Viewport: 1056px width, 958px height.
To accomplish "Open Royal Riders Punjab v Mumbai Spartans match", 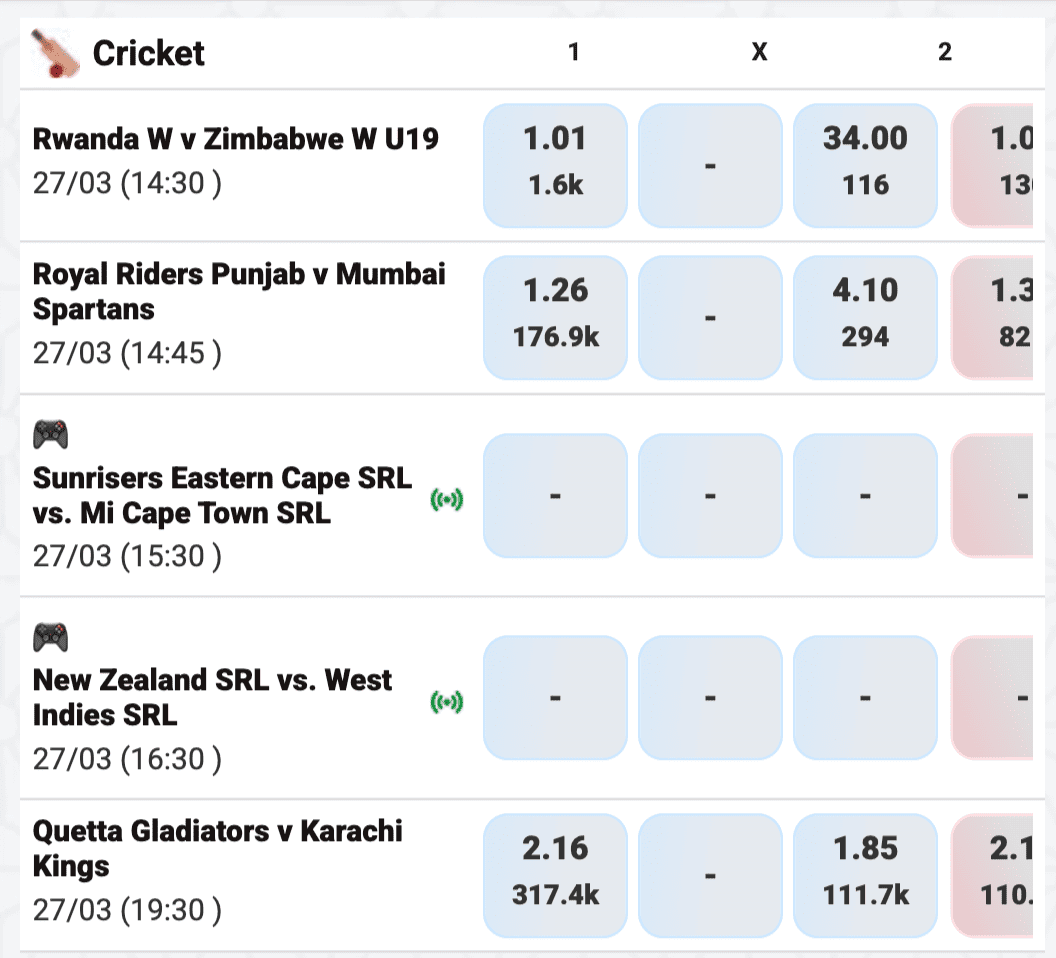I will [x=239, y=291].
